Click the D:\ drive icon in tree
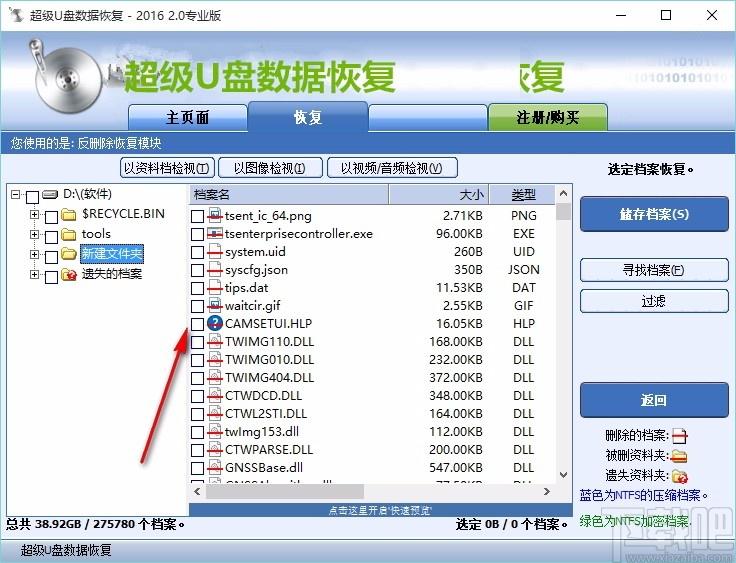 point(50,194)
